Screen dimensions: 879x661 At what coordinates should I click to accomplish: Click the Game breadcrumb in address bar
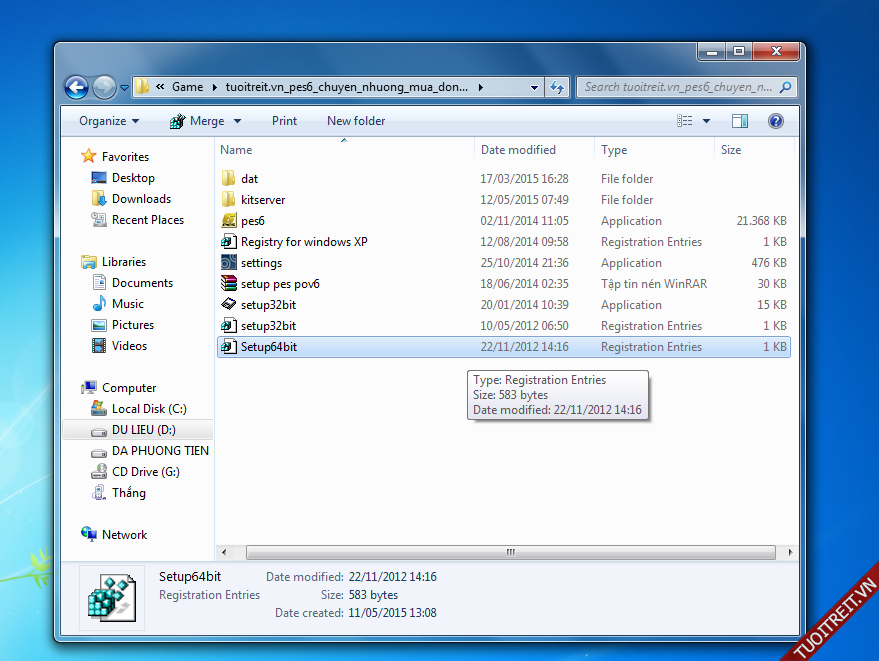click(x=187, y=87)
